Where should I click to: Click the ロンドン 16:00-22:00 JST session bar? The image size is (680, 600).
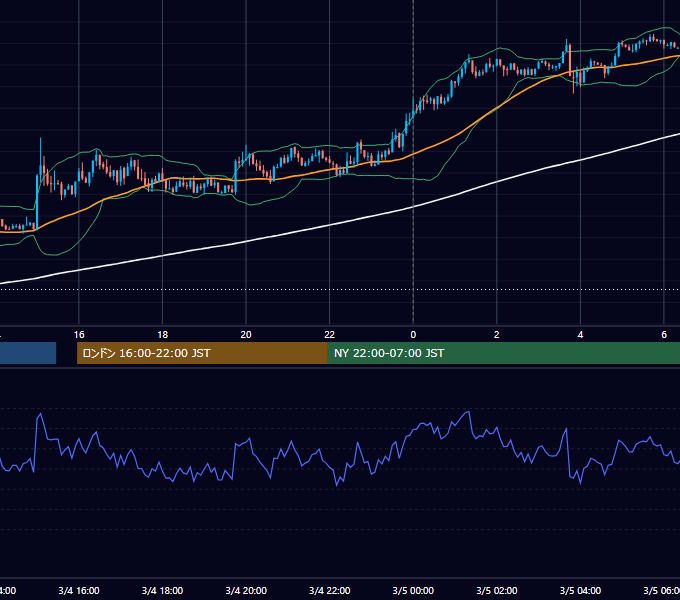202,353
